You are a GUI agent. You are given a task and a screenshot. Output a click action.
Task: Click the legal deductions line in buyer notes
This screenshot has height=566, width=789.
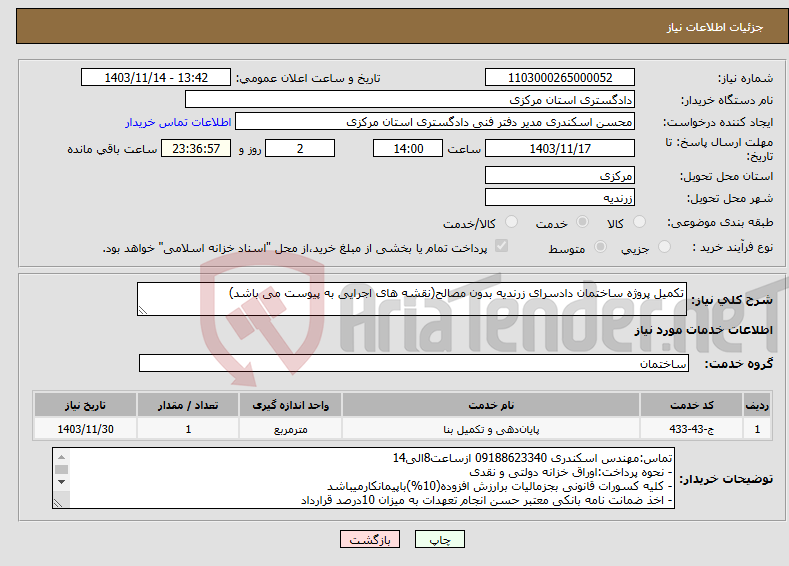click(500, 486)
